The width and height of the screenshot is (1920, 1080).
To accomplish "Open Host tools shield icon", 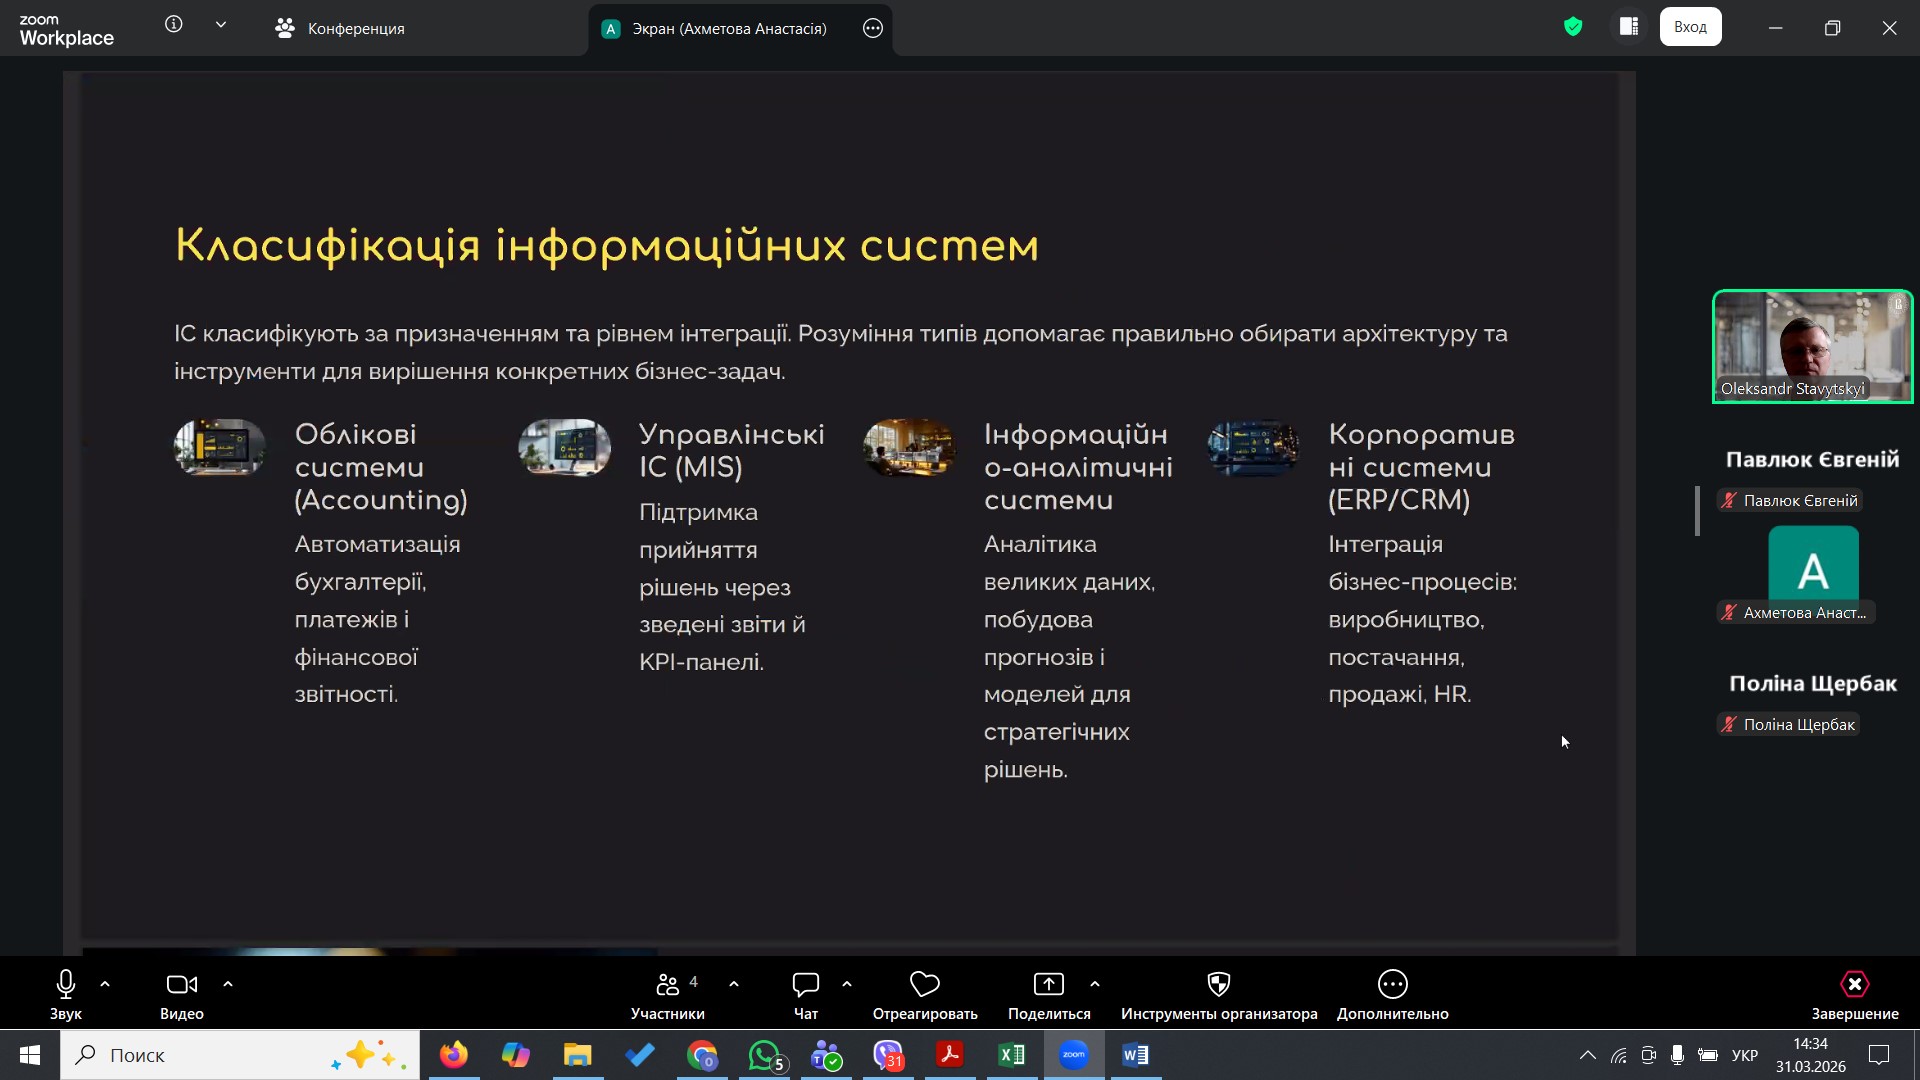I will 1218,985.
